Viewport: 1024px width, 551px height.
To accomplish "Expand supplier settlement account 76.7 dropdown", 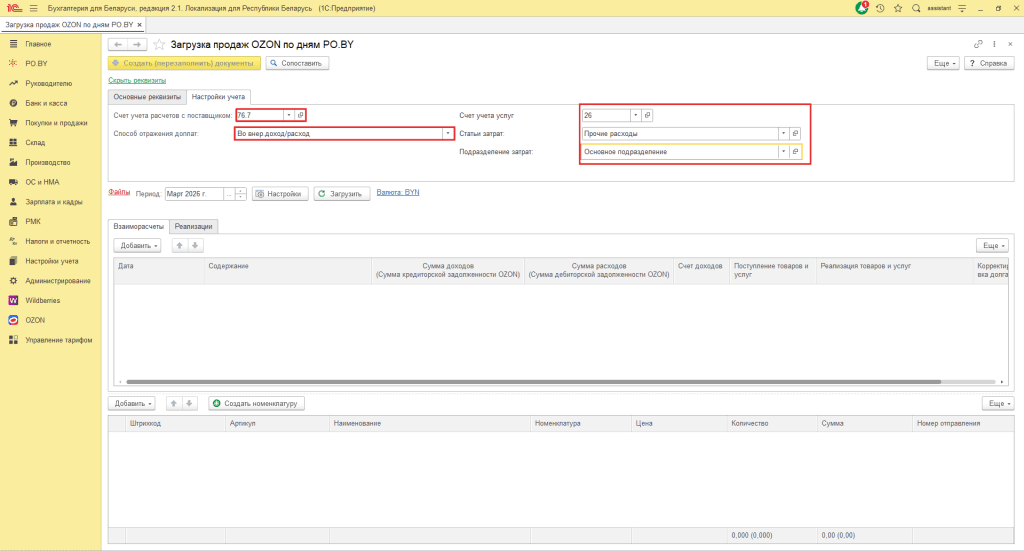I will (289, 115).
